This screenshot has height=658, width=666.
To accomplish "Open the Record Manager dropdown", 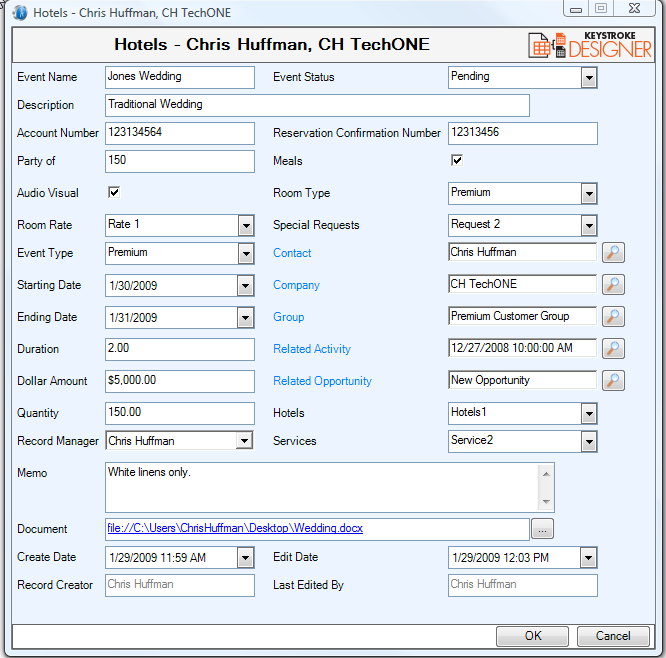I will 244,441.
